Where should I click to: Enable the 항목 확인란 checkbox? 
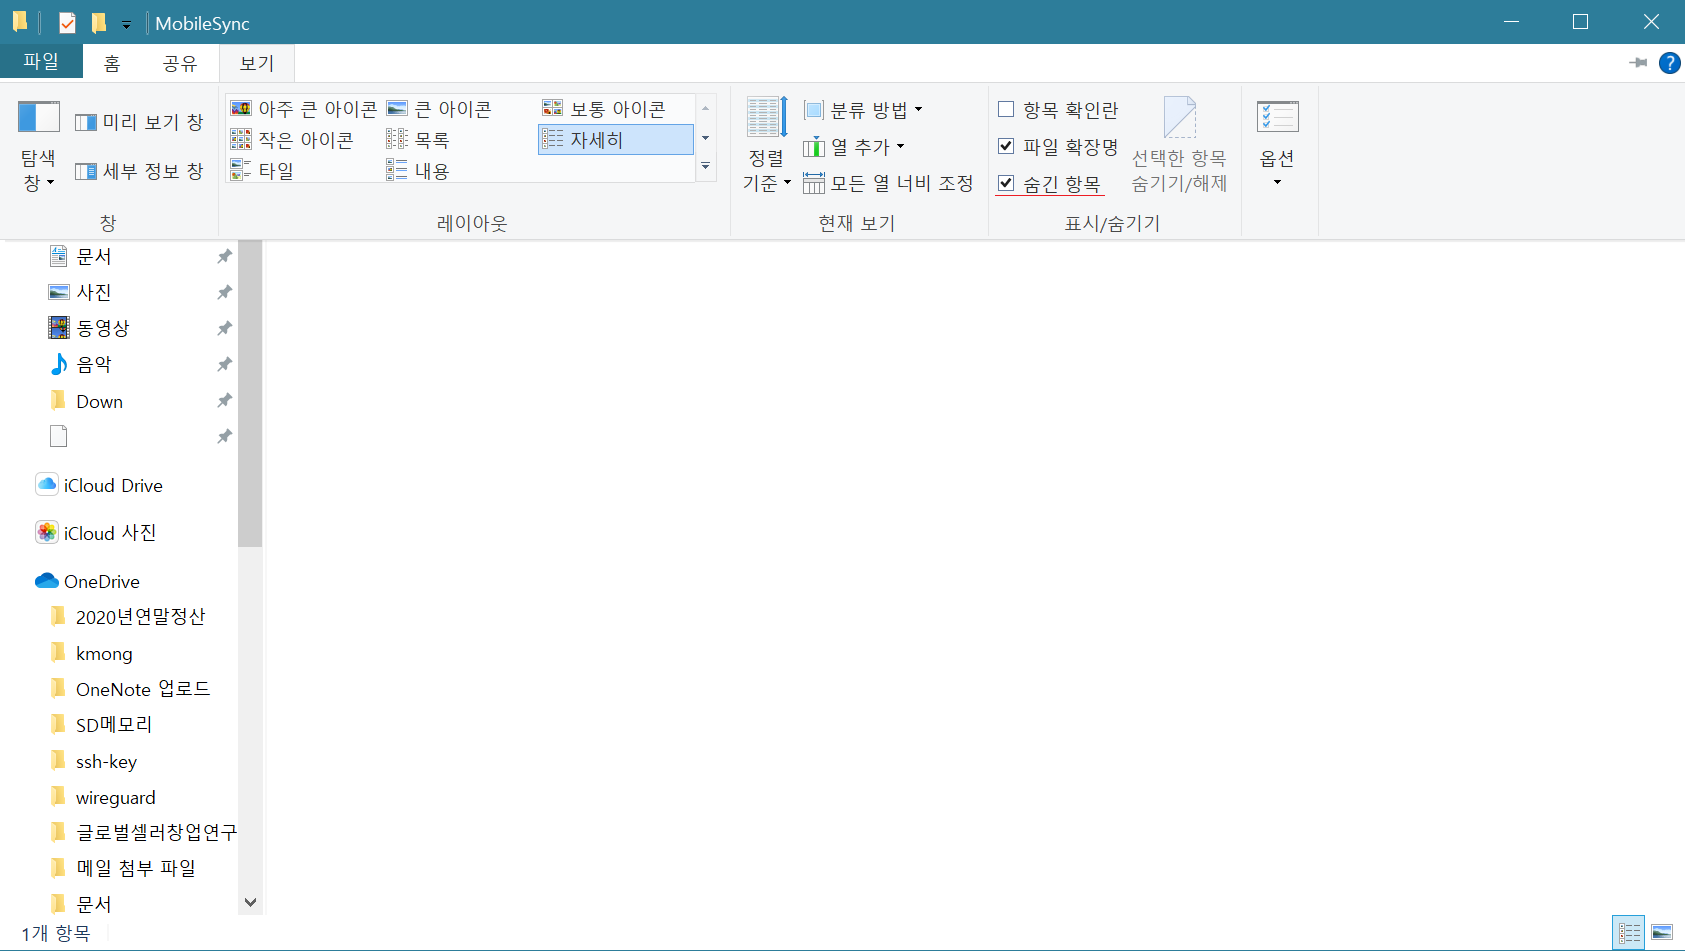[x=1006, y=109]
